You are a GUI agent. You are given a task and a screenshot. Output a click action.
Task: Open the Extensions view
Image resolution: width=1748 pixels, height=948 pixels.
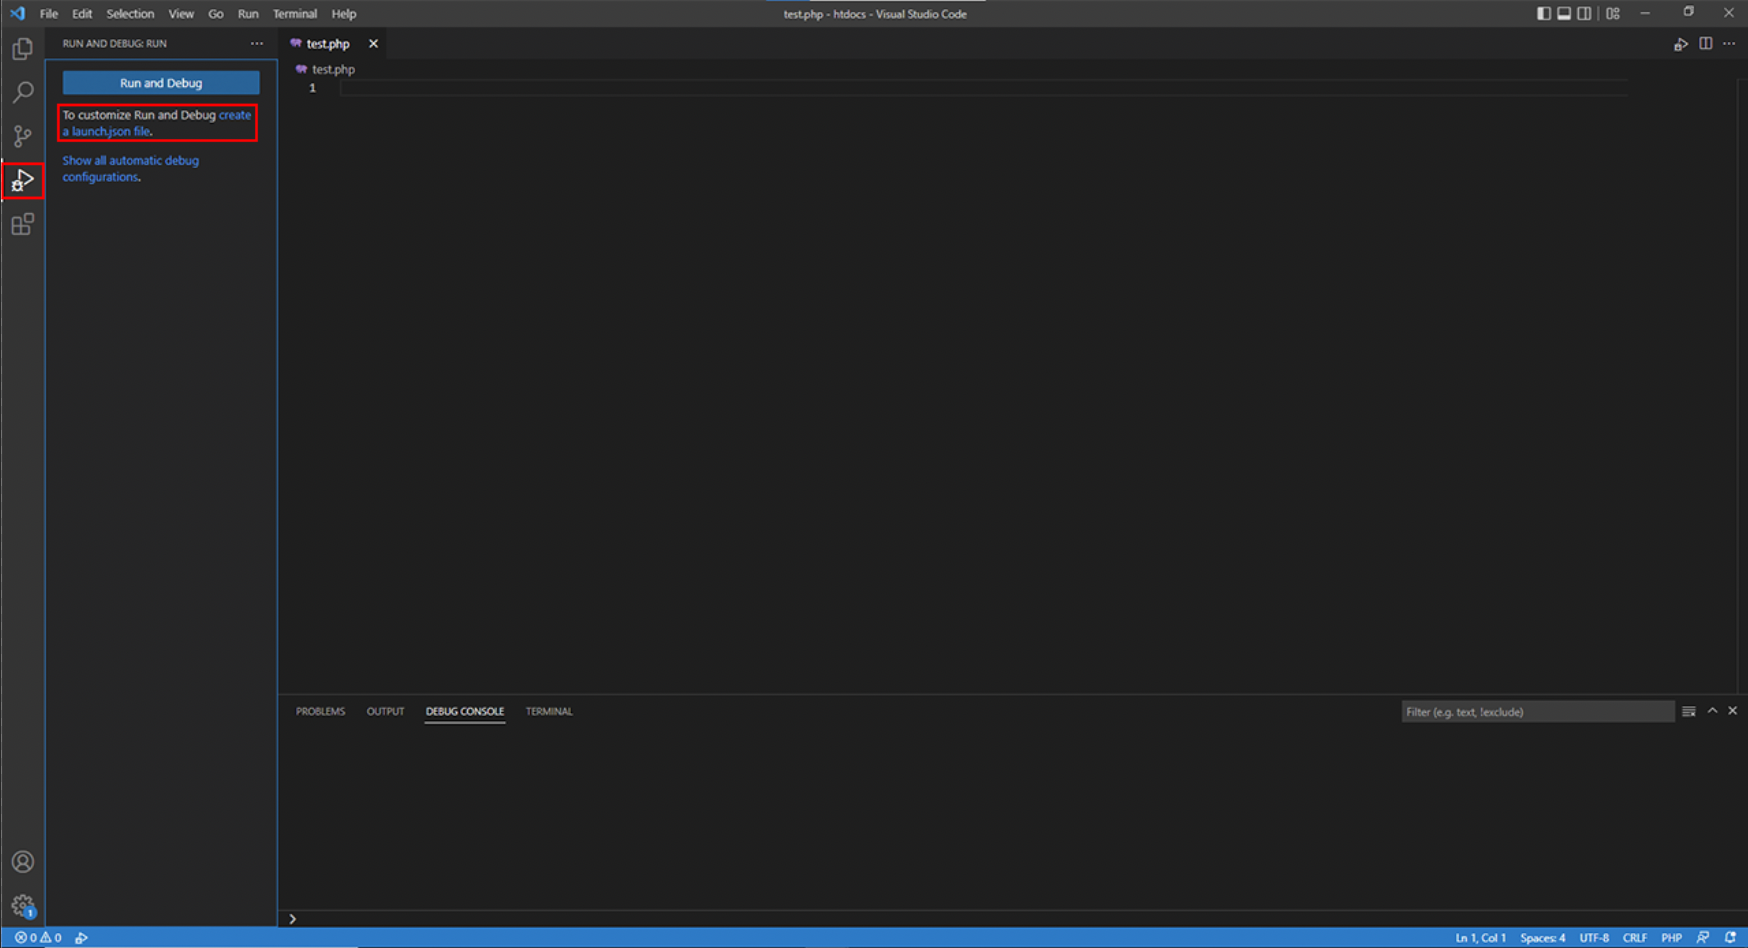[x=22, y=224]
